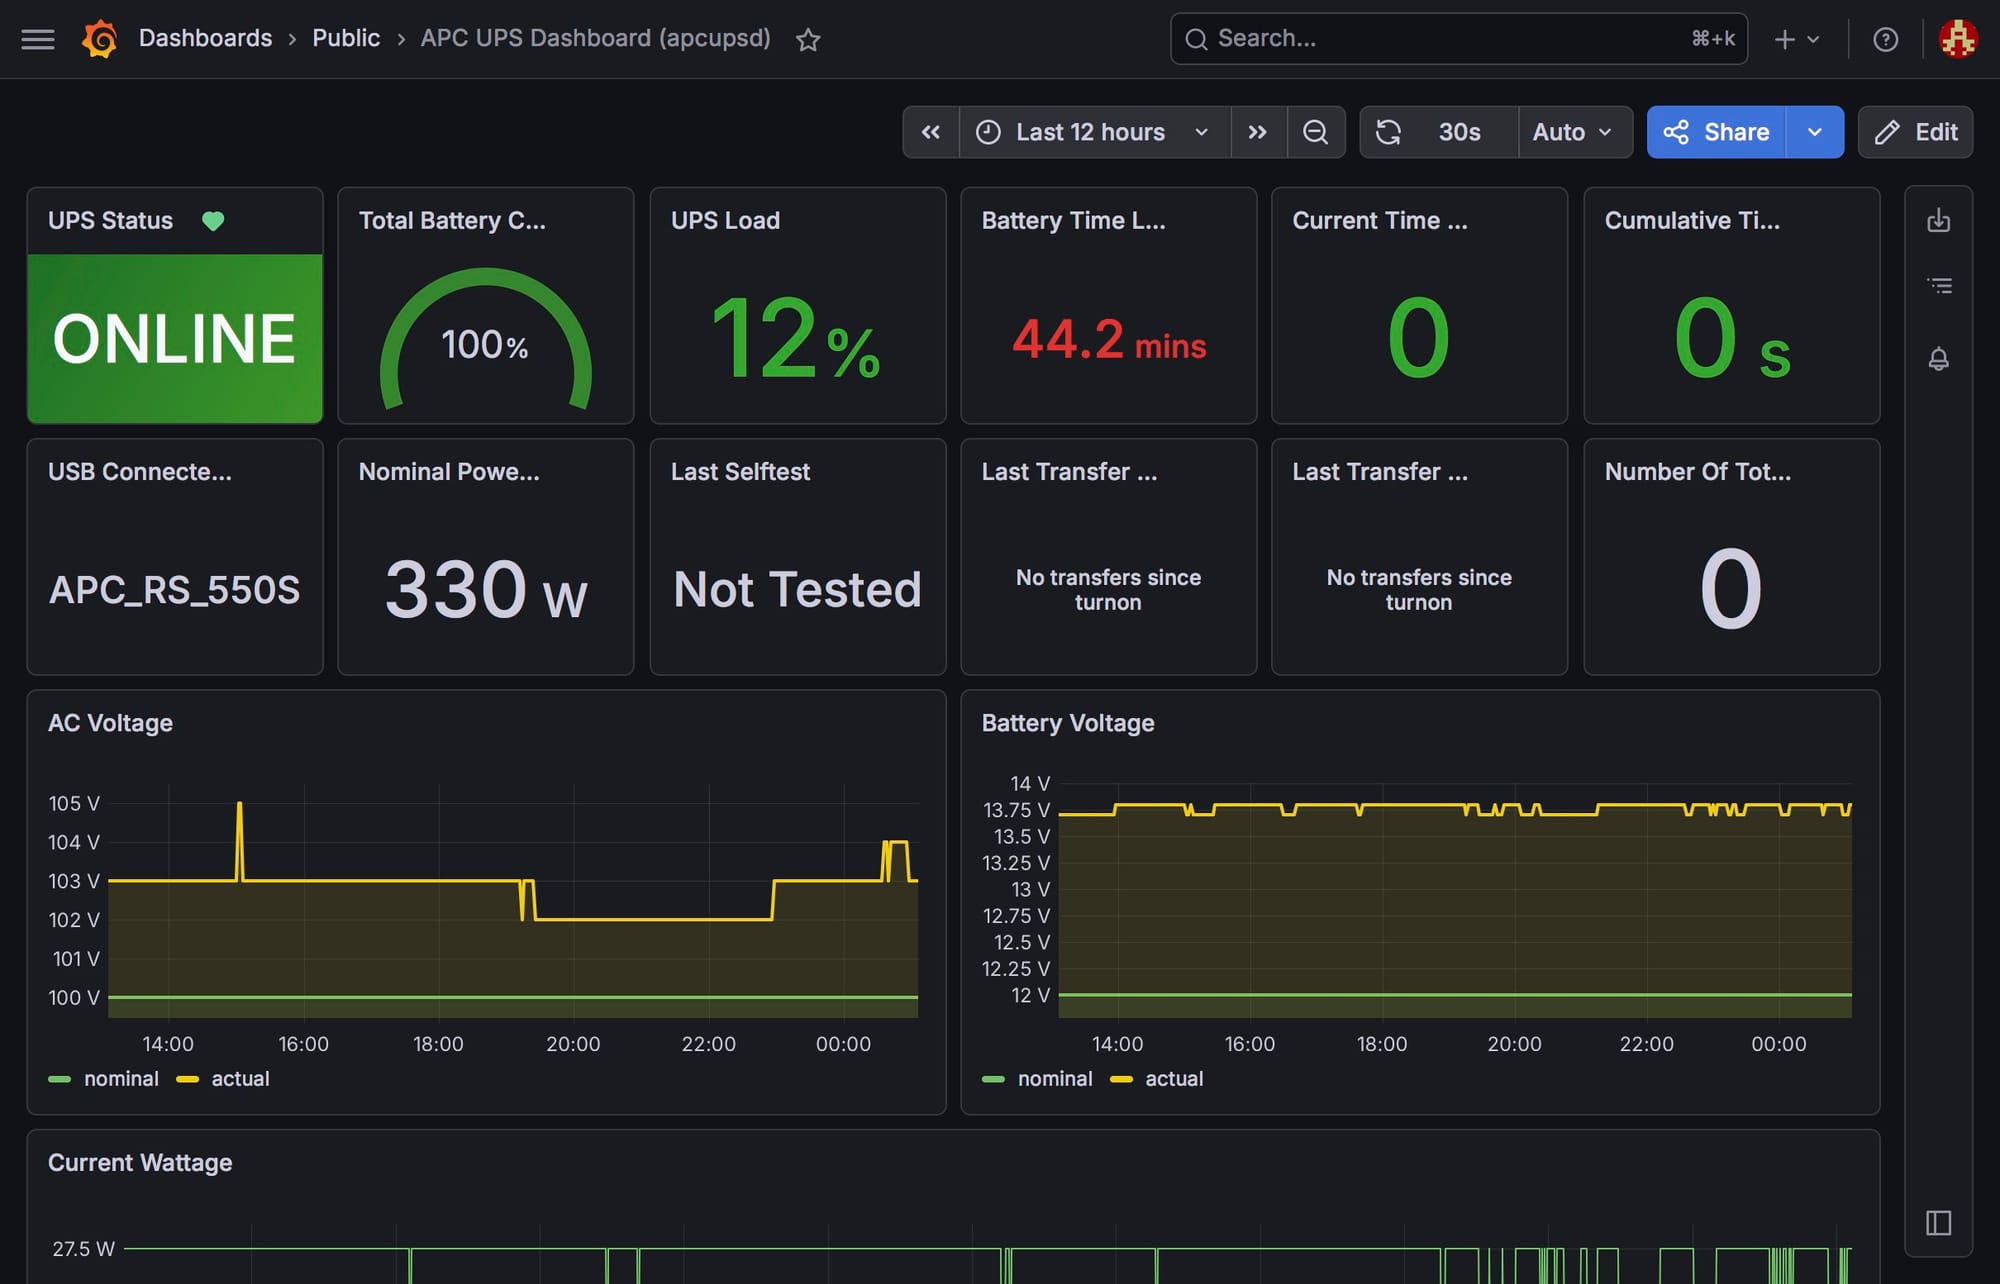2000x1284 pixels.
Task: Star this dashboard as favorite
Action: (808, 40)
